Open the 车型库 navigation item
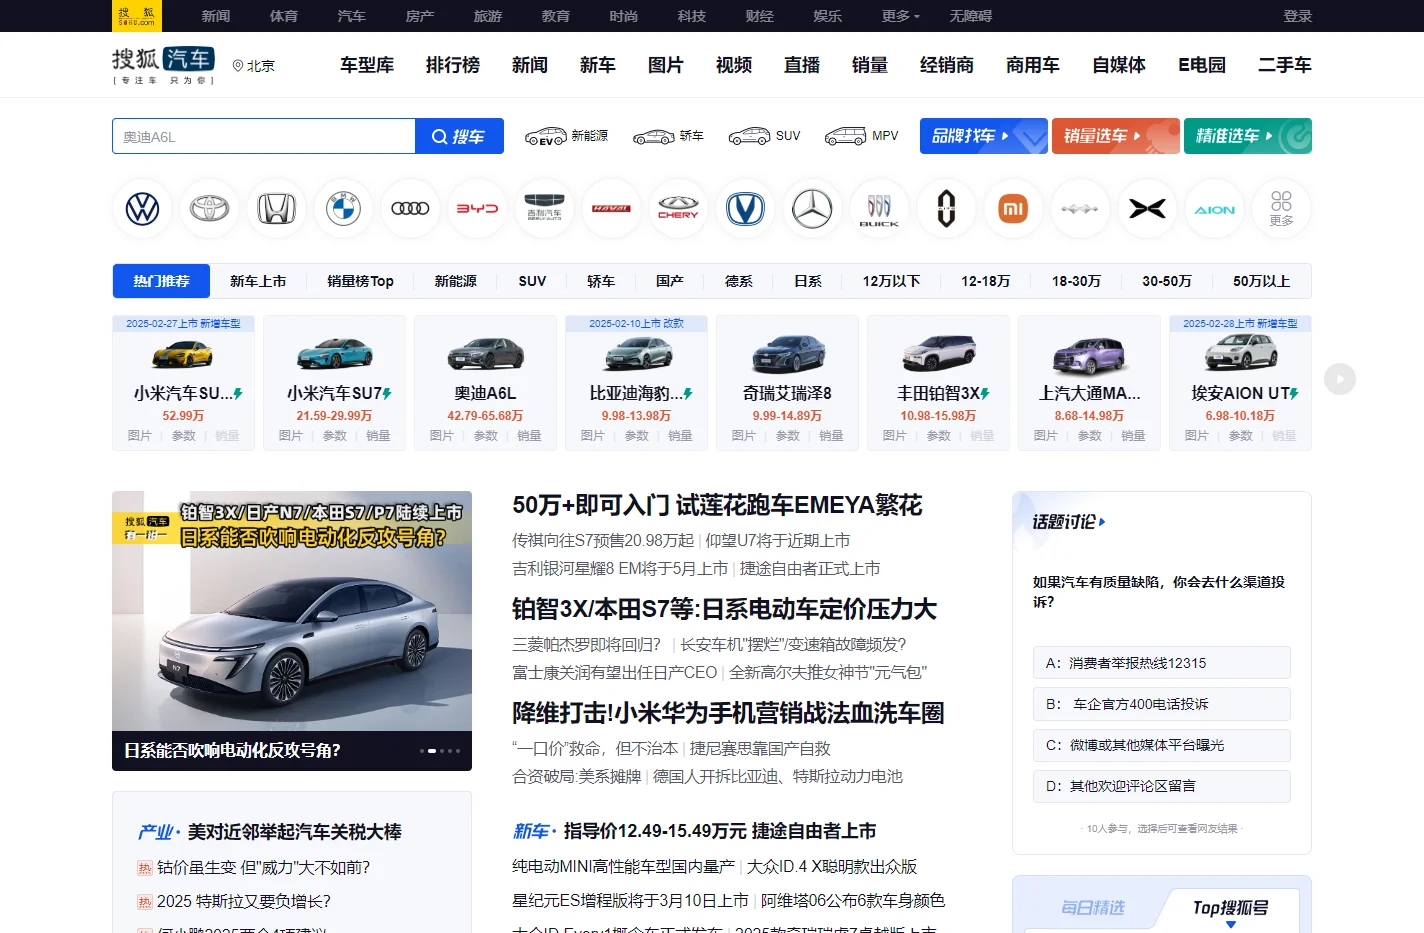The image size is (1424, 933). click(x=367, y=65)
